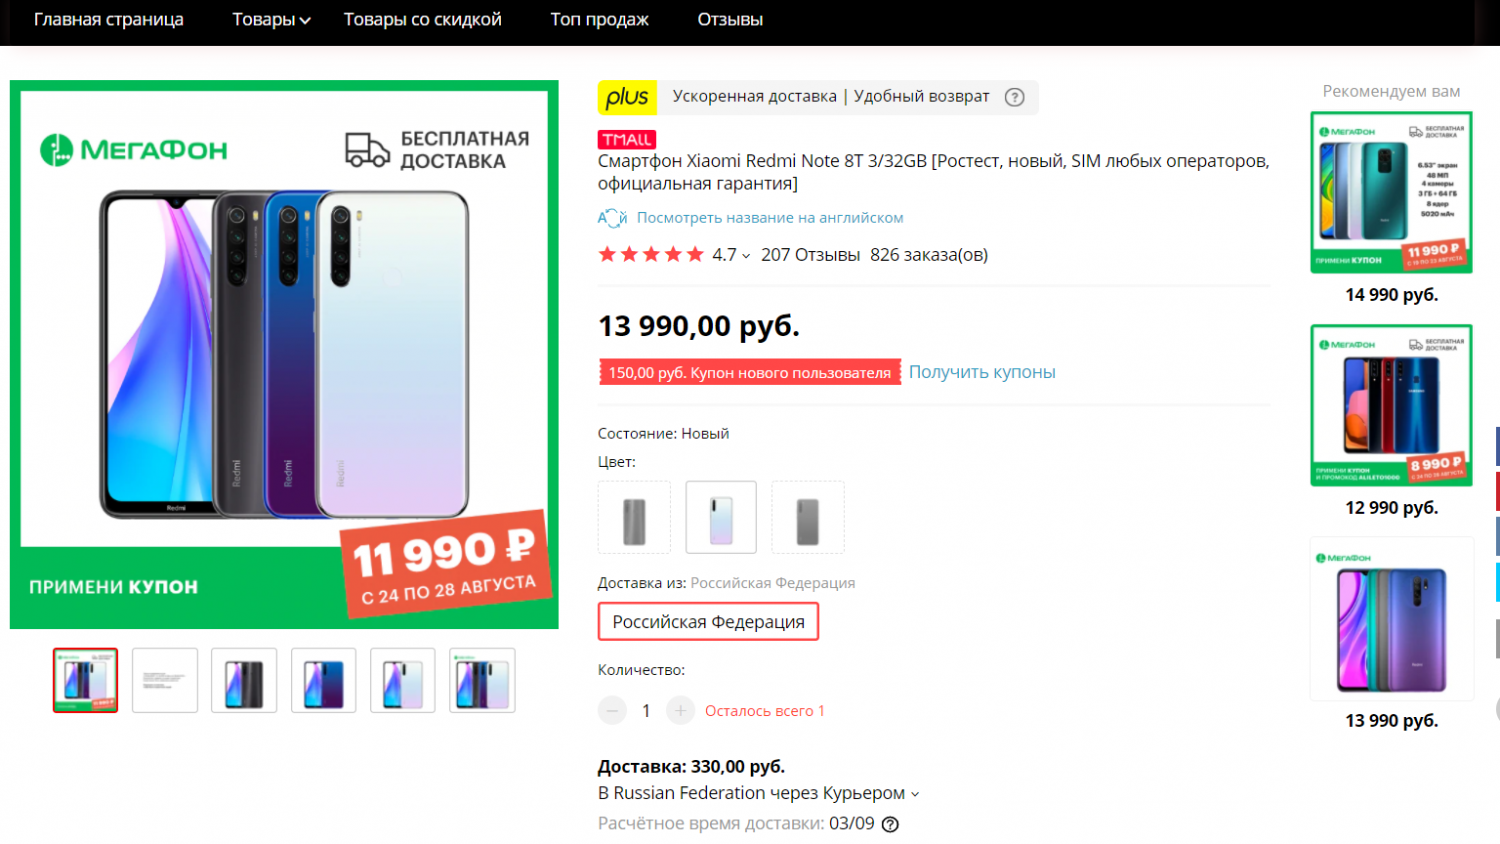This screenshot has width=1500, height=844.
Task: Select the white phone color option
Action: tap(721, 518)
